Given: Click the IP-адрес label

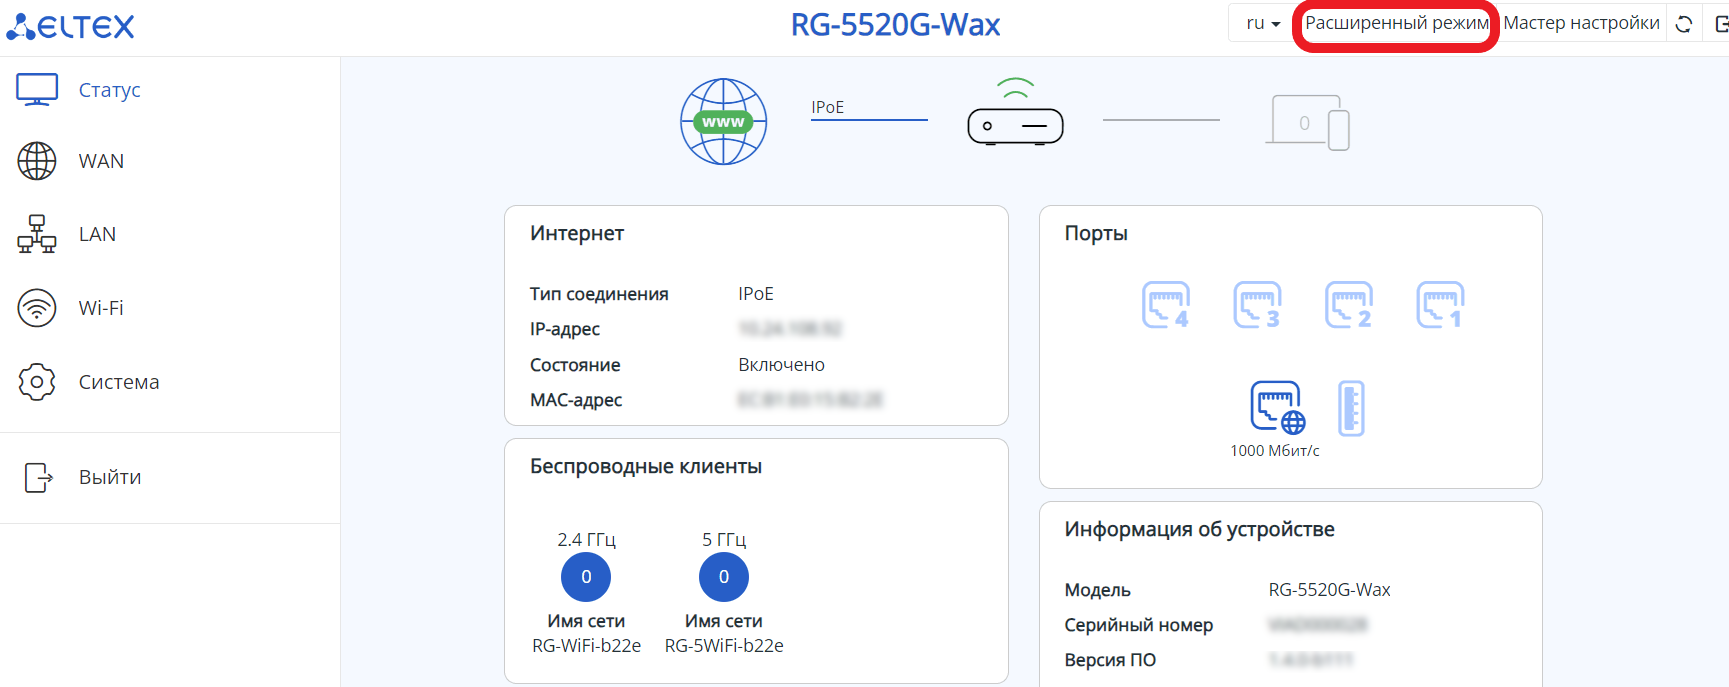Looking at the screenshot, I should [x=565, y=329].
